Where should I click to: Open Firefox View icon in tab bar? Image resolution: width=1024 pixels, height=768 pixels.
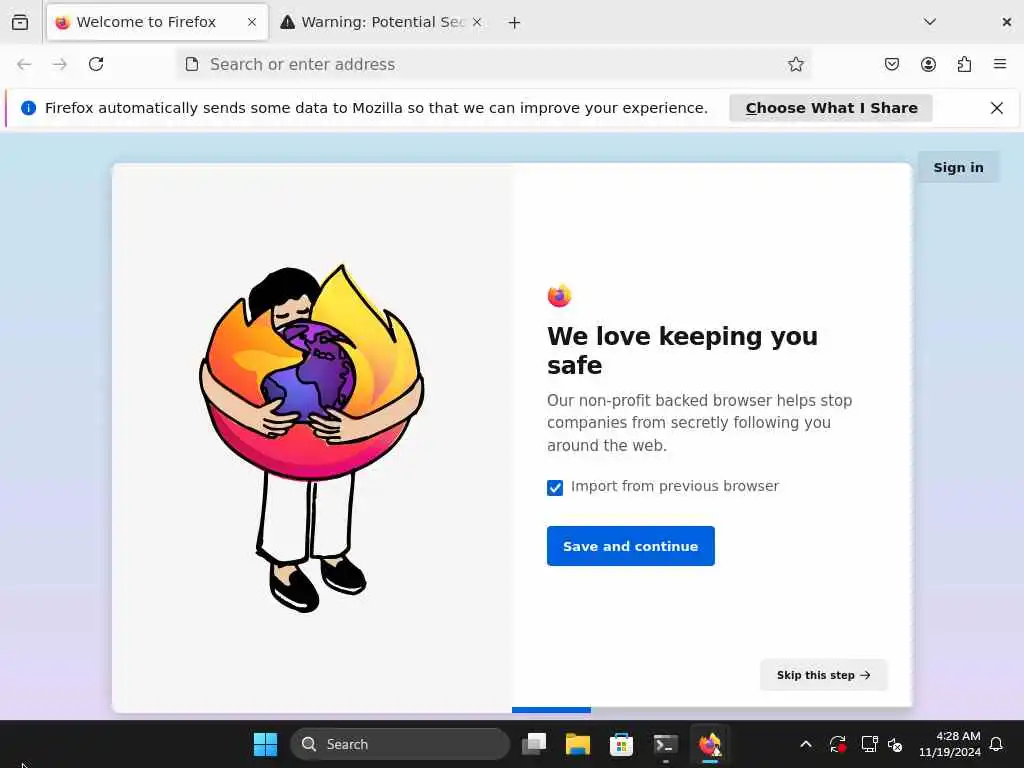[x=20, y=22]
